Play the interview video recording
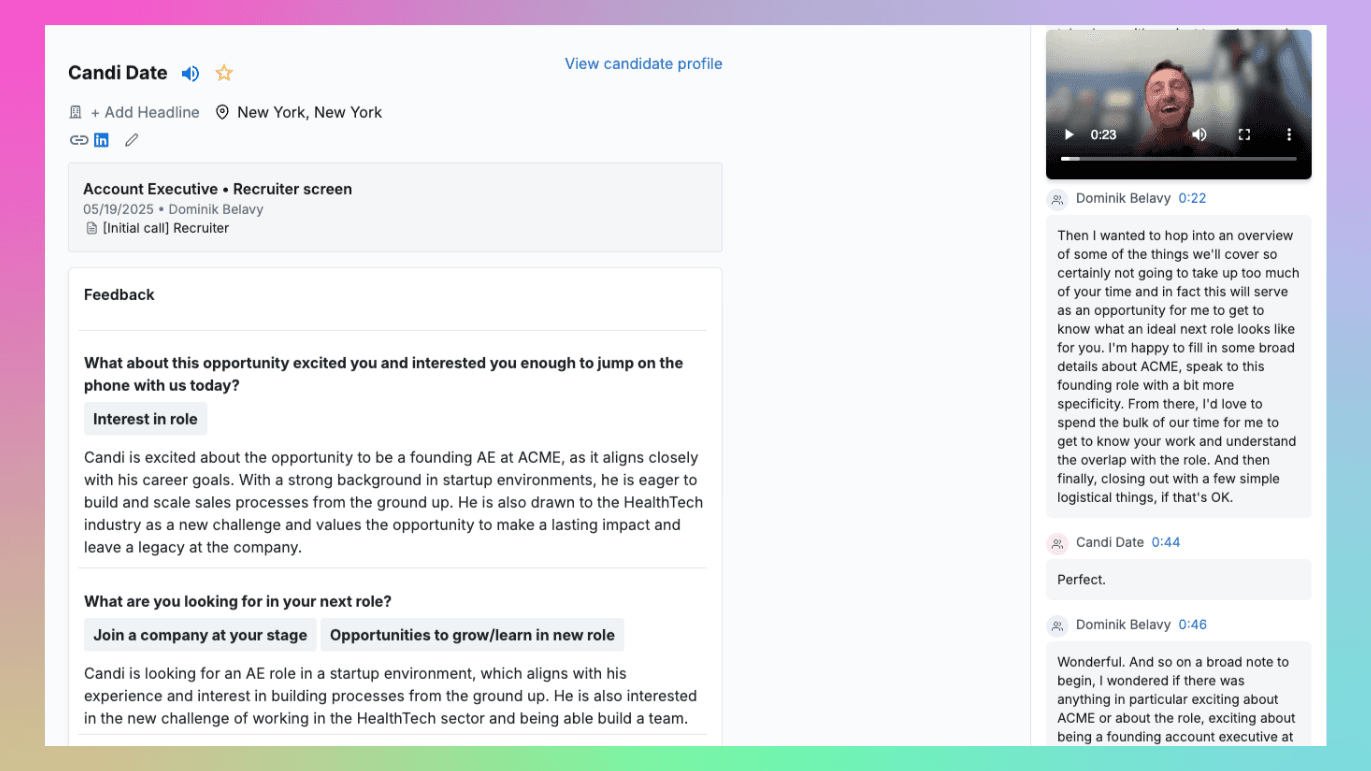 click(1069, 134)
